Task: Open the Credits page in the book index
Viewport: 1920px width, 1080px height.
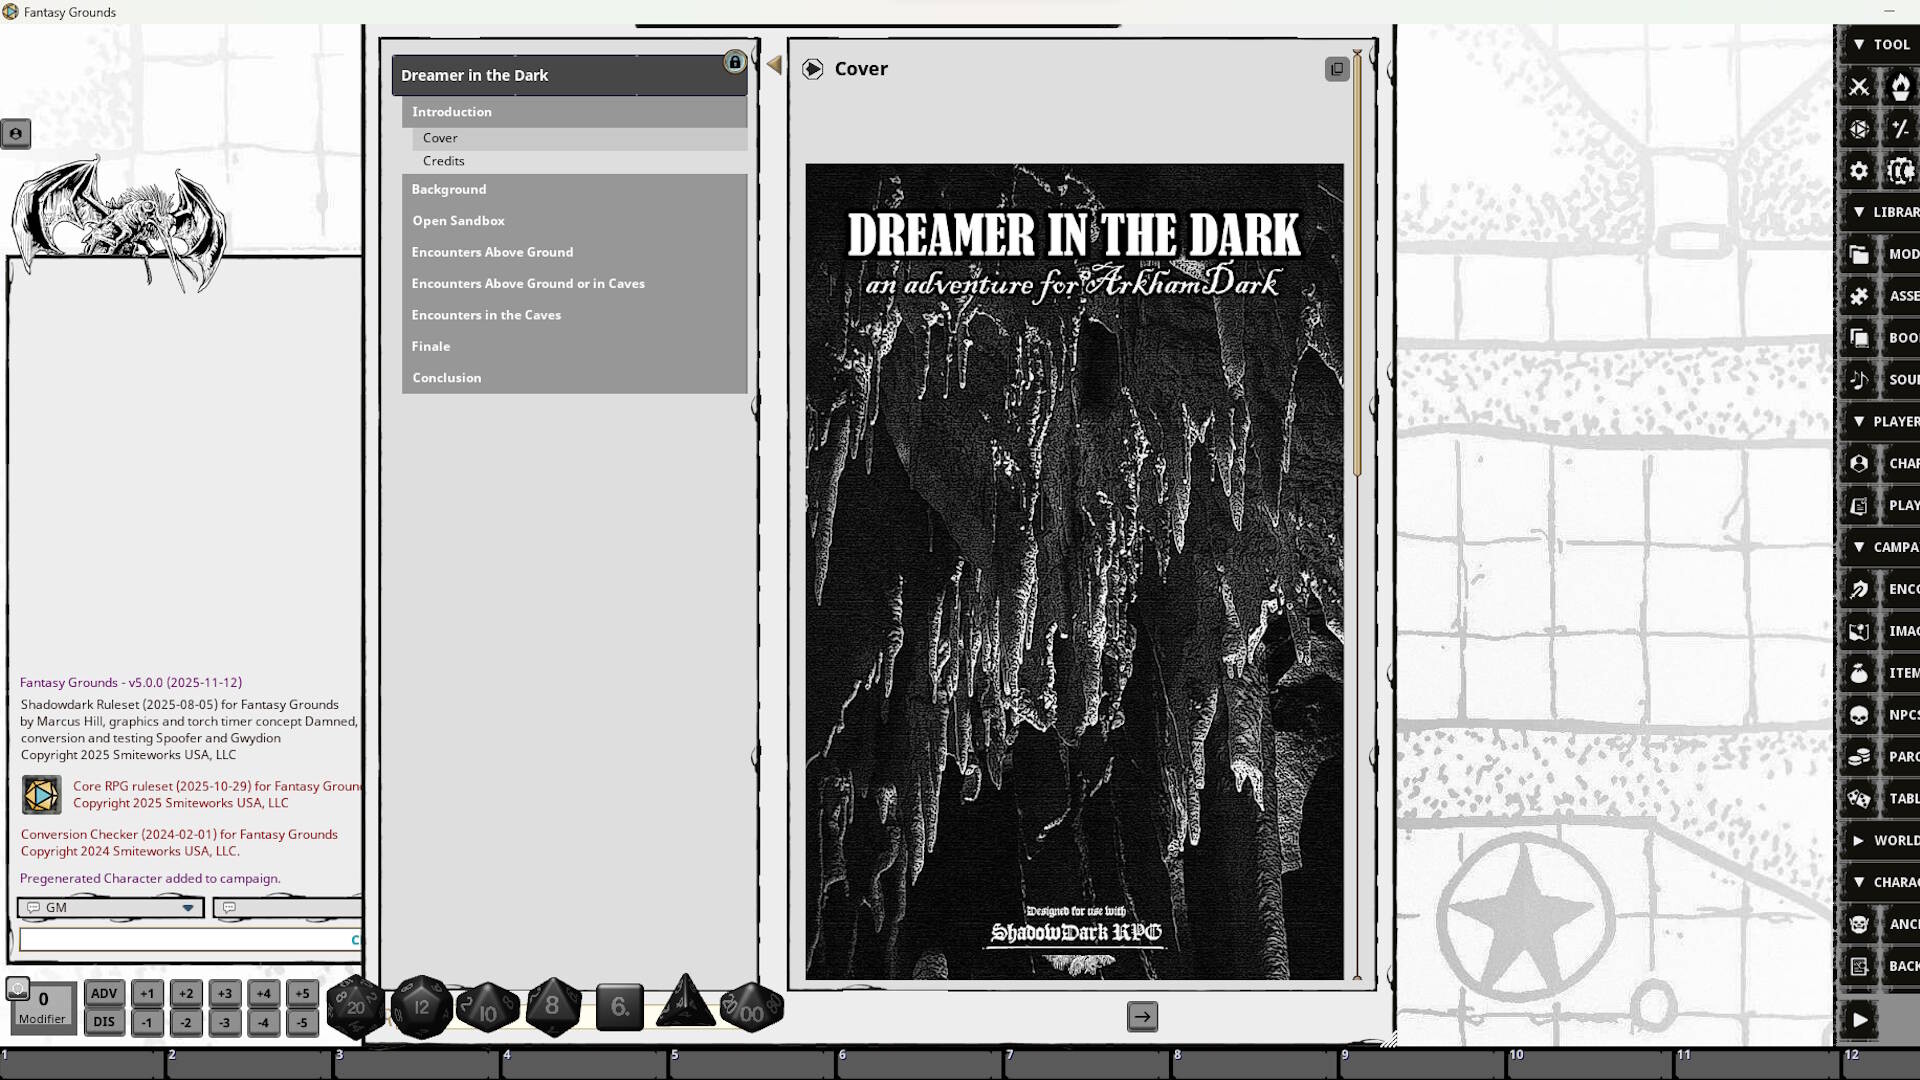Action: point(444,161)
